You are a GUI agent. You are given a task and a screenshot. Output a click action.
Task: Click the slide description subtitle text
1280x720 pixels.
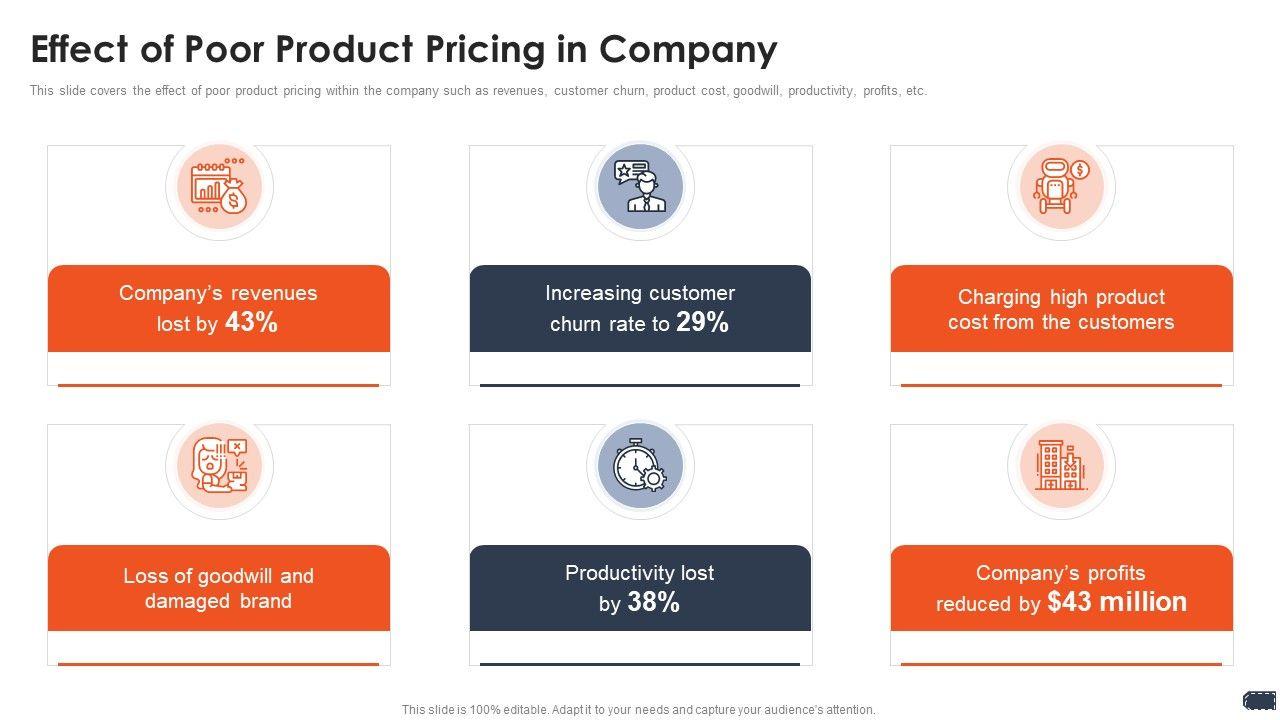[478, 91]
